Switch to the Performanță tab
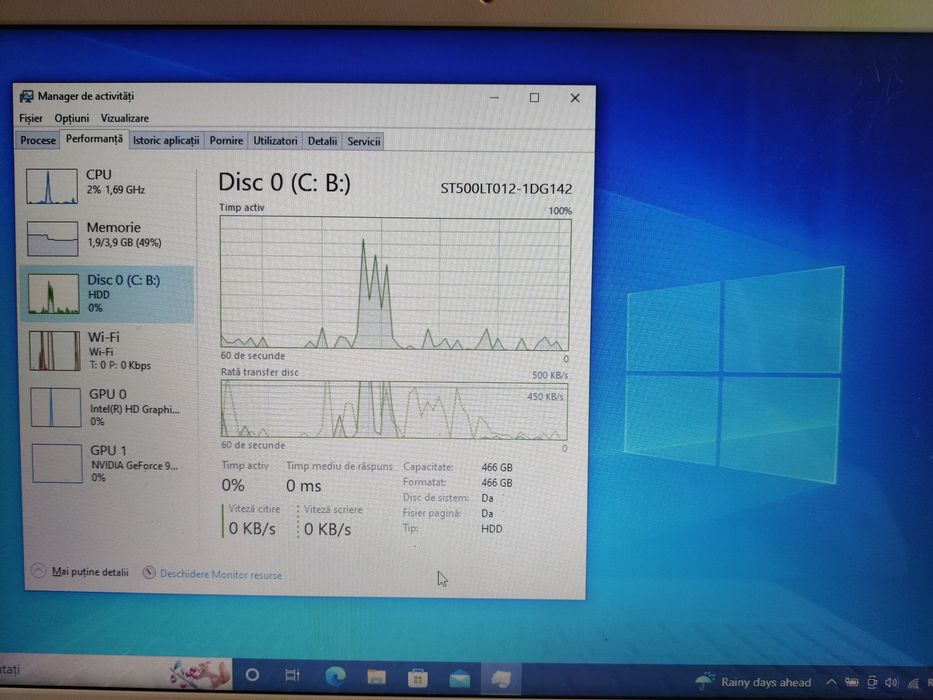Image resolution: width=933 pixels, height=700 pixels. pos(94,139)
